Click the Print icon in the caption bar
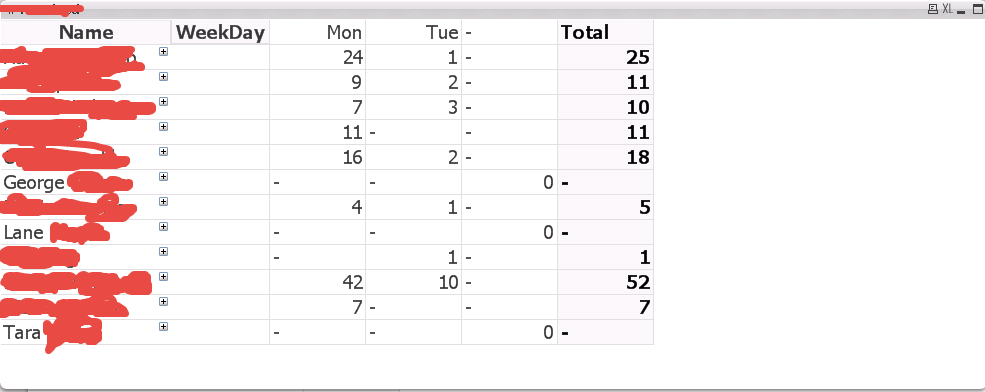This screenshot has width=985, height=392. 933,9
